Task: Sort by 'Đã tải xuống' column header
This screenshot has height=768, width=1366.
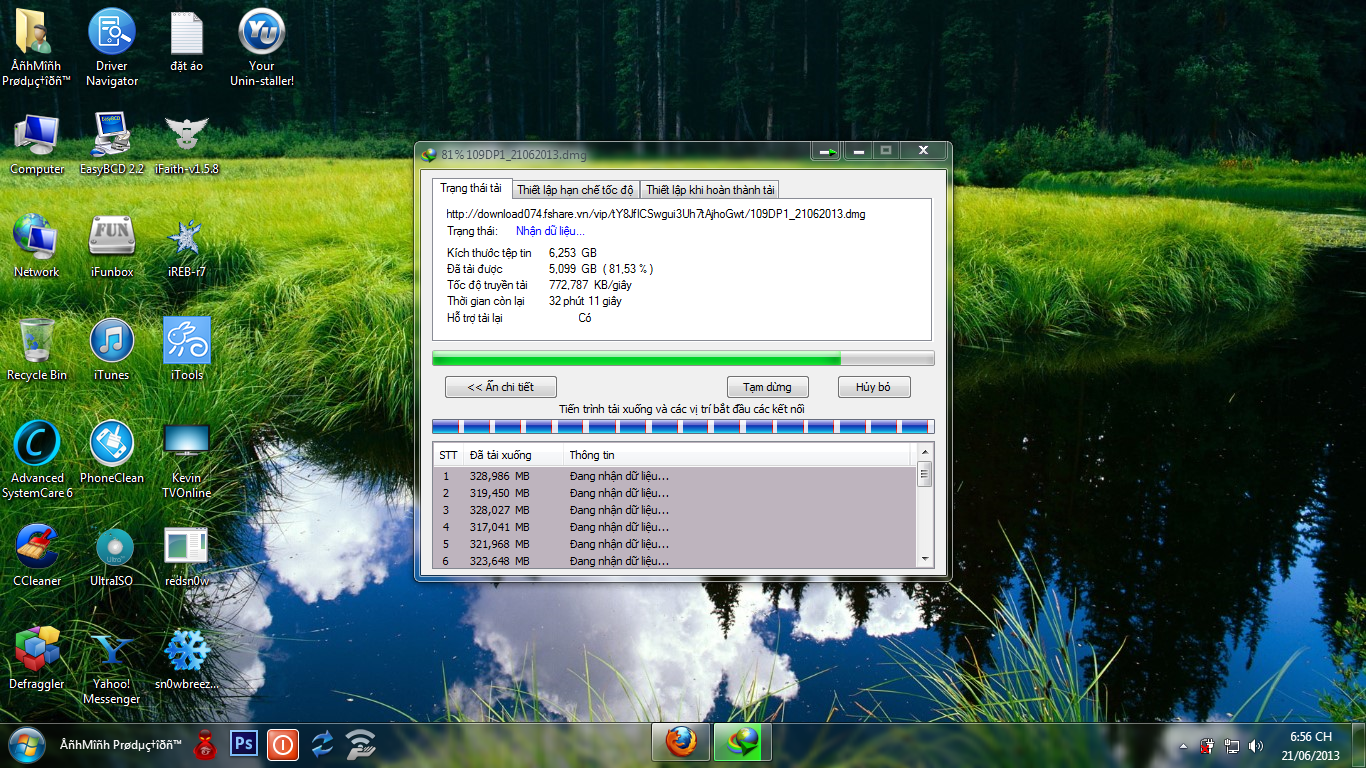Action: click(x=513, y=455)
